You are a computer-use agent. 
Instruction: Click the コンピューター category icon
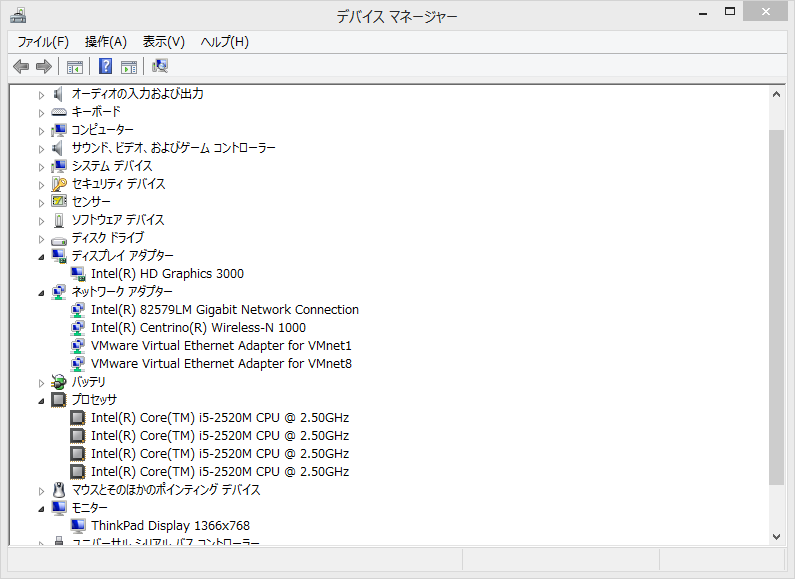tap(59, 130)
